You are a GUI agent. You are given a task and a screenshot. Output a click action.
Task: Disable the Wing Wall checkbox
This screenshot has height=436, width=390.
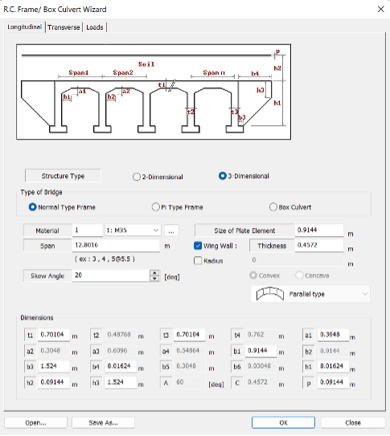click(198, 246)
